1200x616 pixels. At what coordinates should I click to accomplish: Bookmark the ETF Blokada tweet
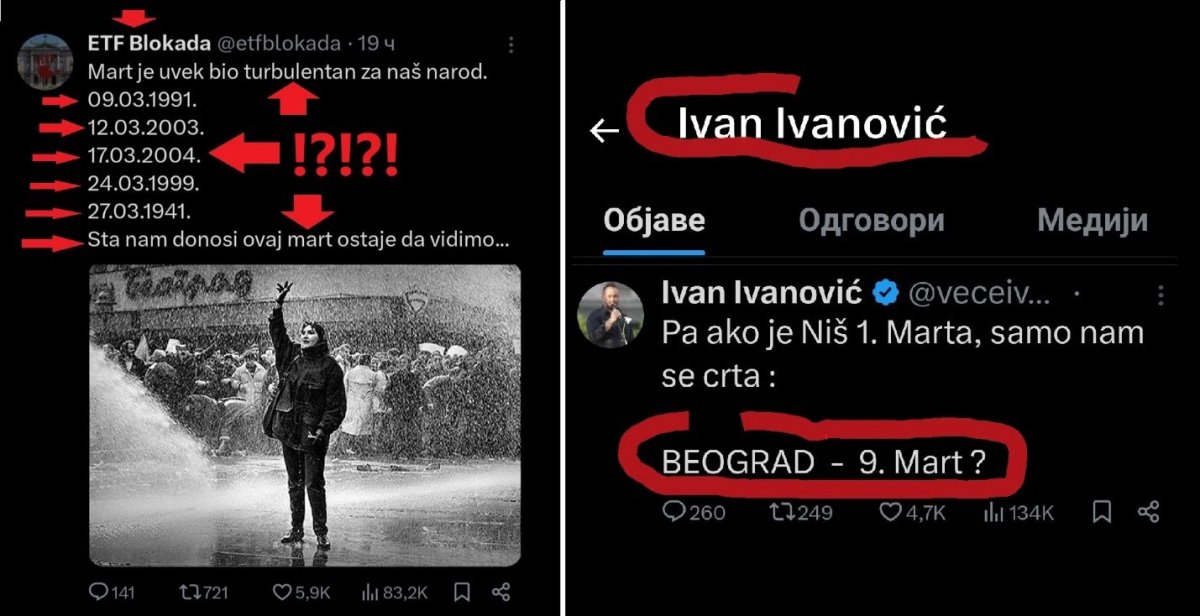click(463, 592)
